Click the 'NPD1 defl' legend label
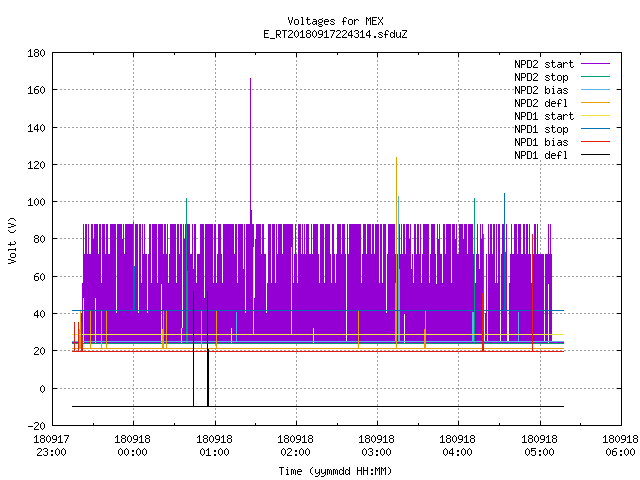Image resolution: width=640 pixels, height=480 pixels. [x=541, y=155]
